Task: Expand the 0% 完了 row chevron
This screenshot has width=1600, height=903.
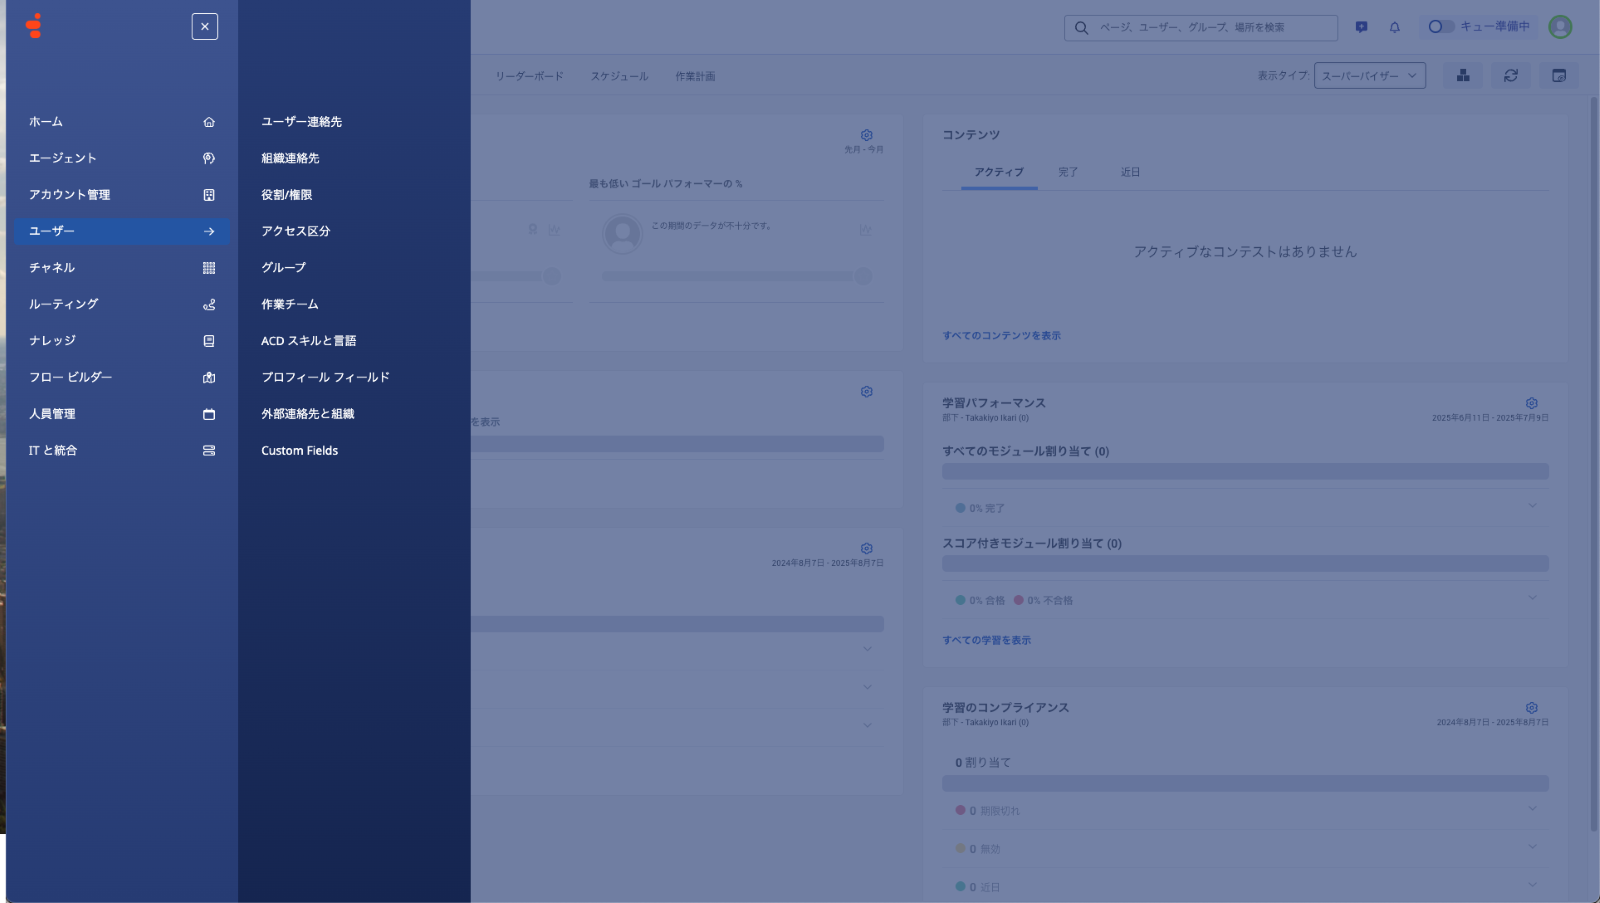Action: pos(1532,506)
